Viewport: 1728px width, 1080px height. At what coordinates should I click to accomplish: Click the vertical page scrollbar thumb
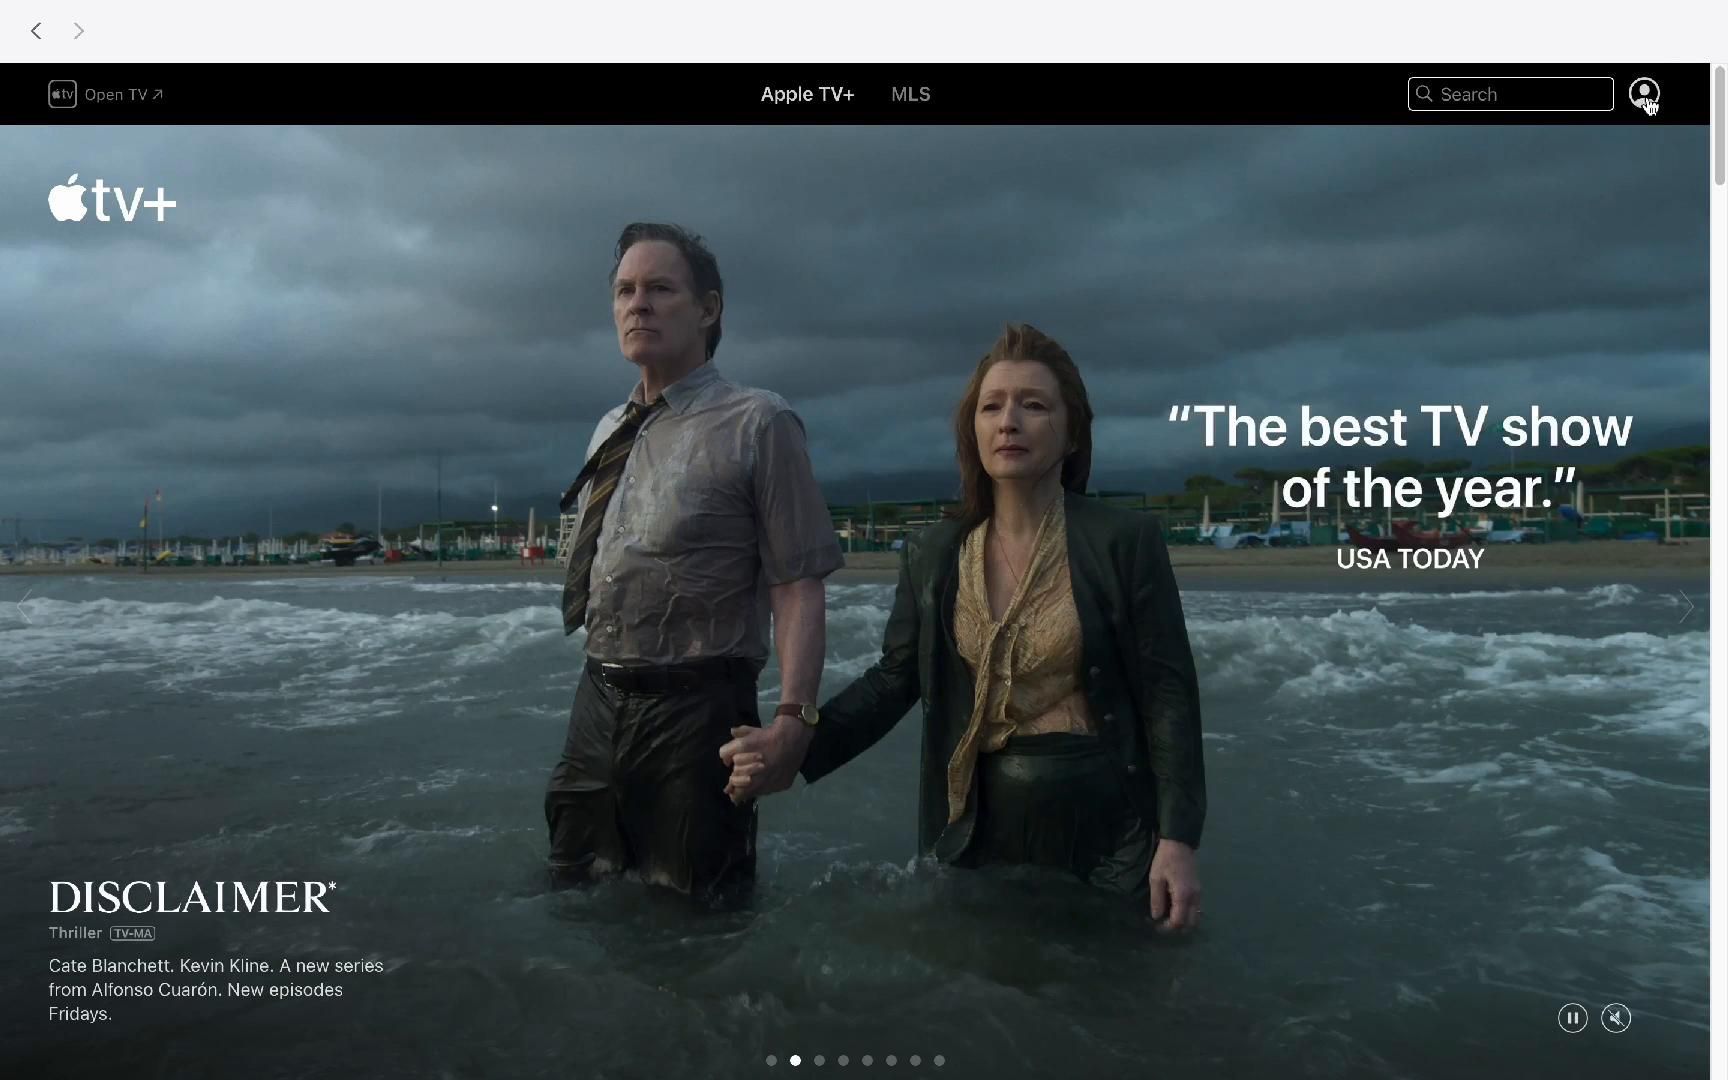click(x=1719, y=125)
